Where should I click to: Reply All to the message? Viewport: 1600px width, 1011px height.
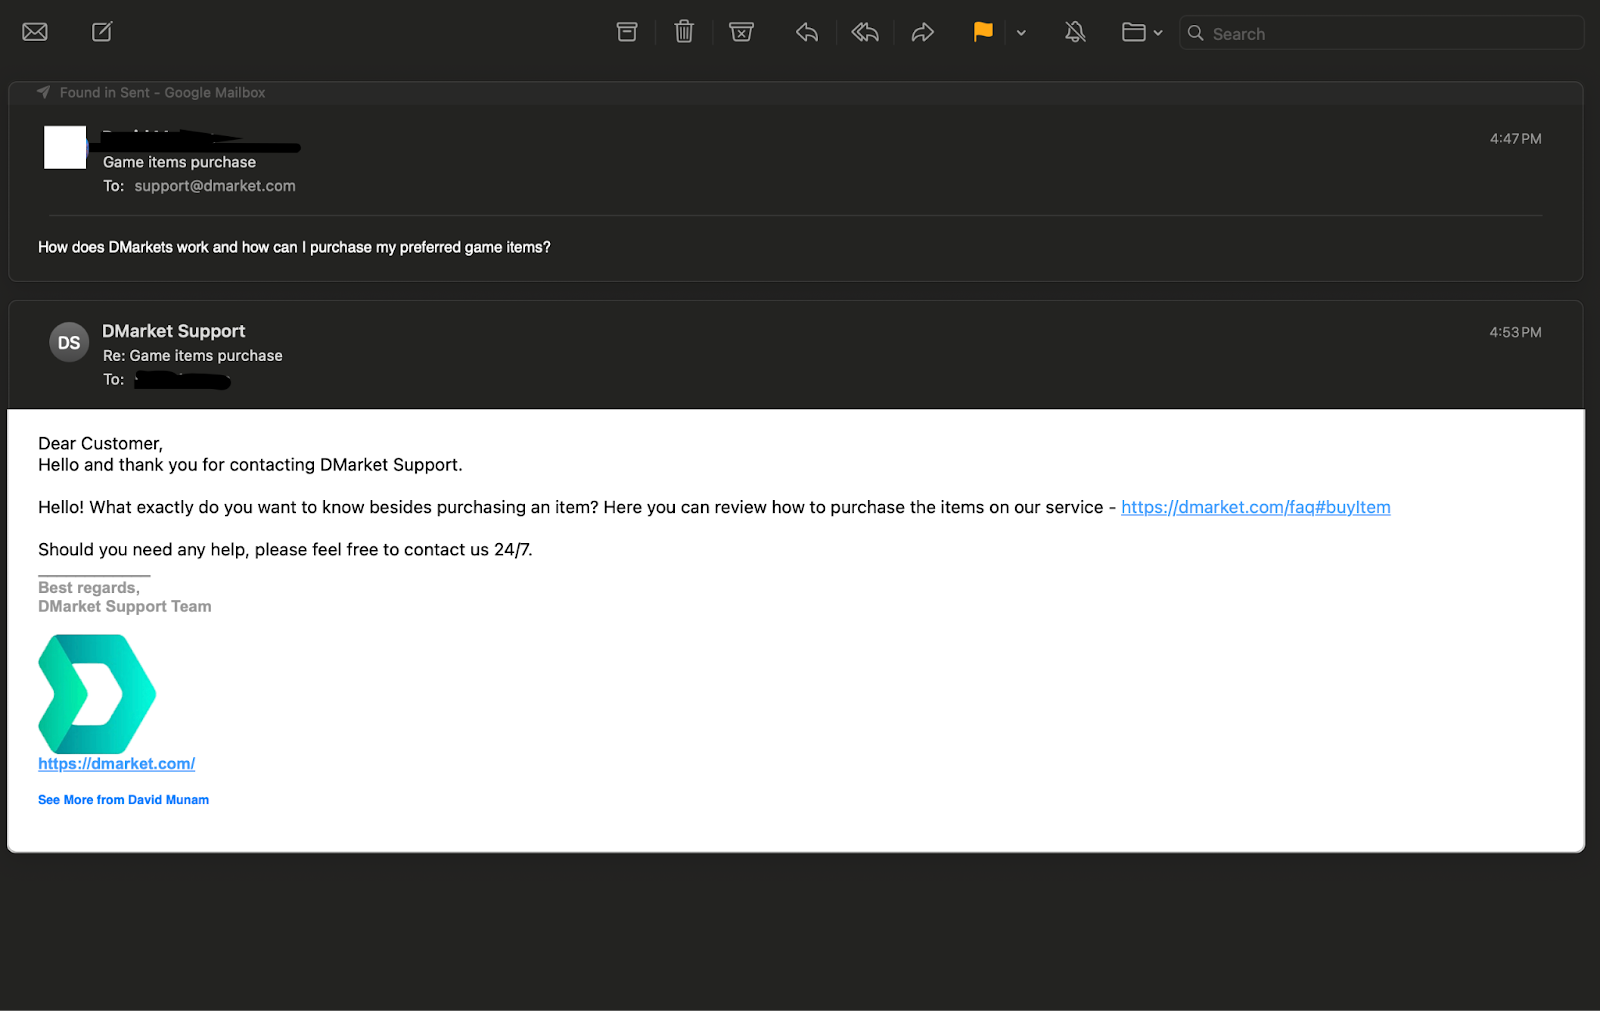tap(865, 33)
